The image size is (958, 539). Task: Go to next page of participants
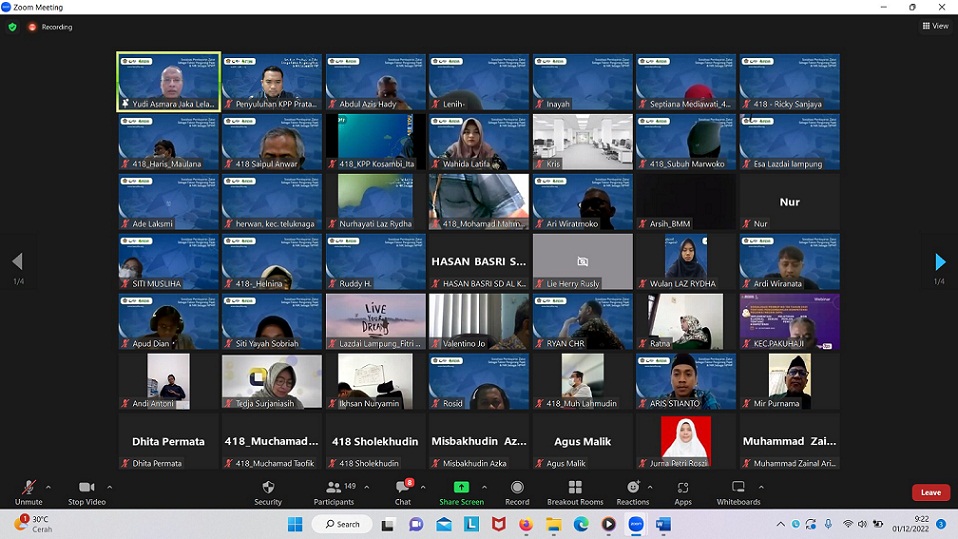[939, 262]
